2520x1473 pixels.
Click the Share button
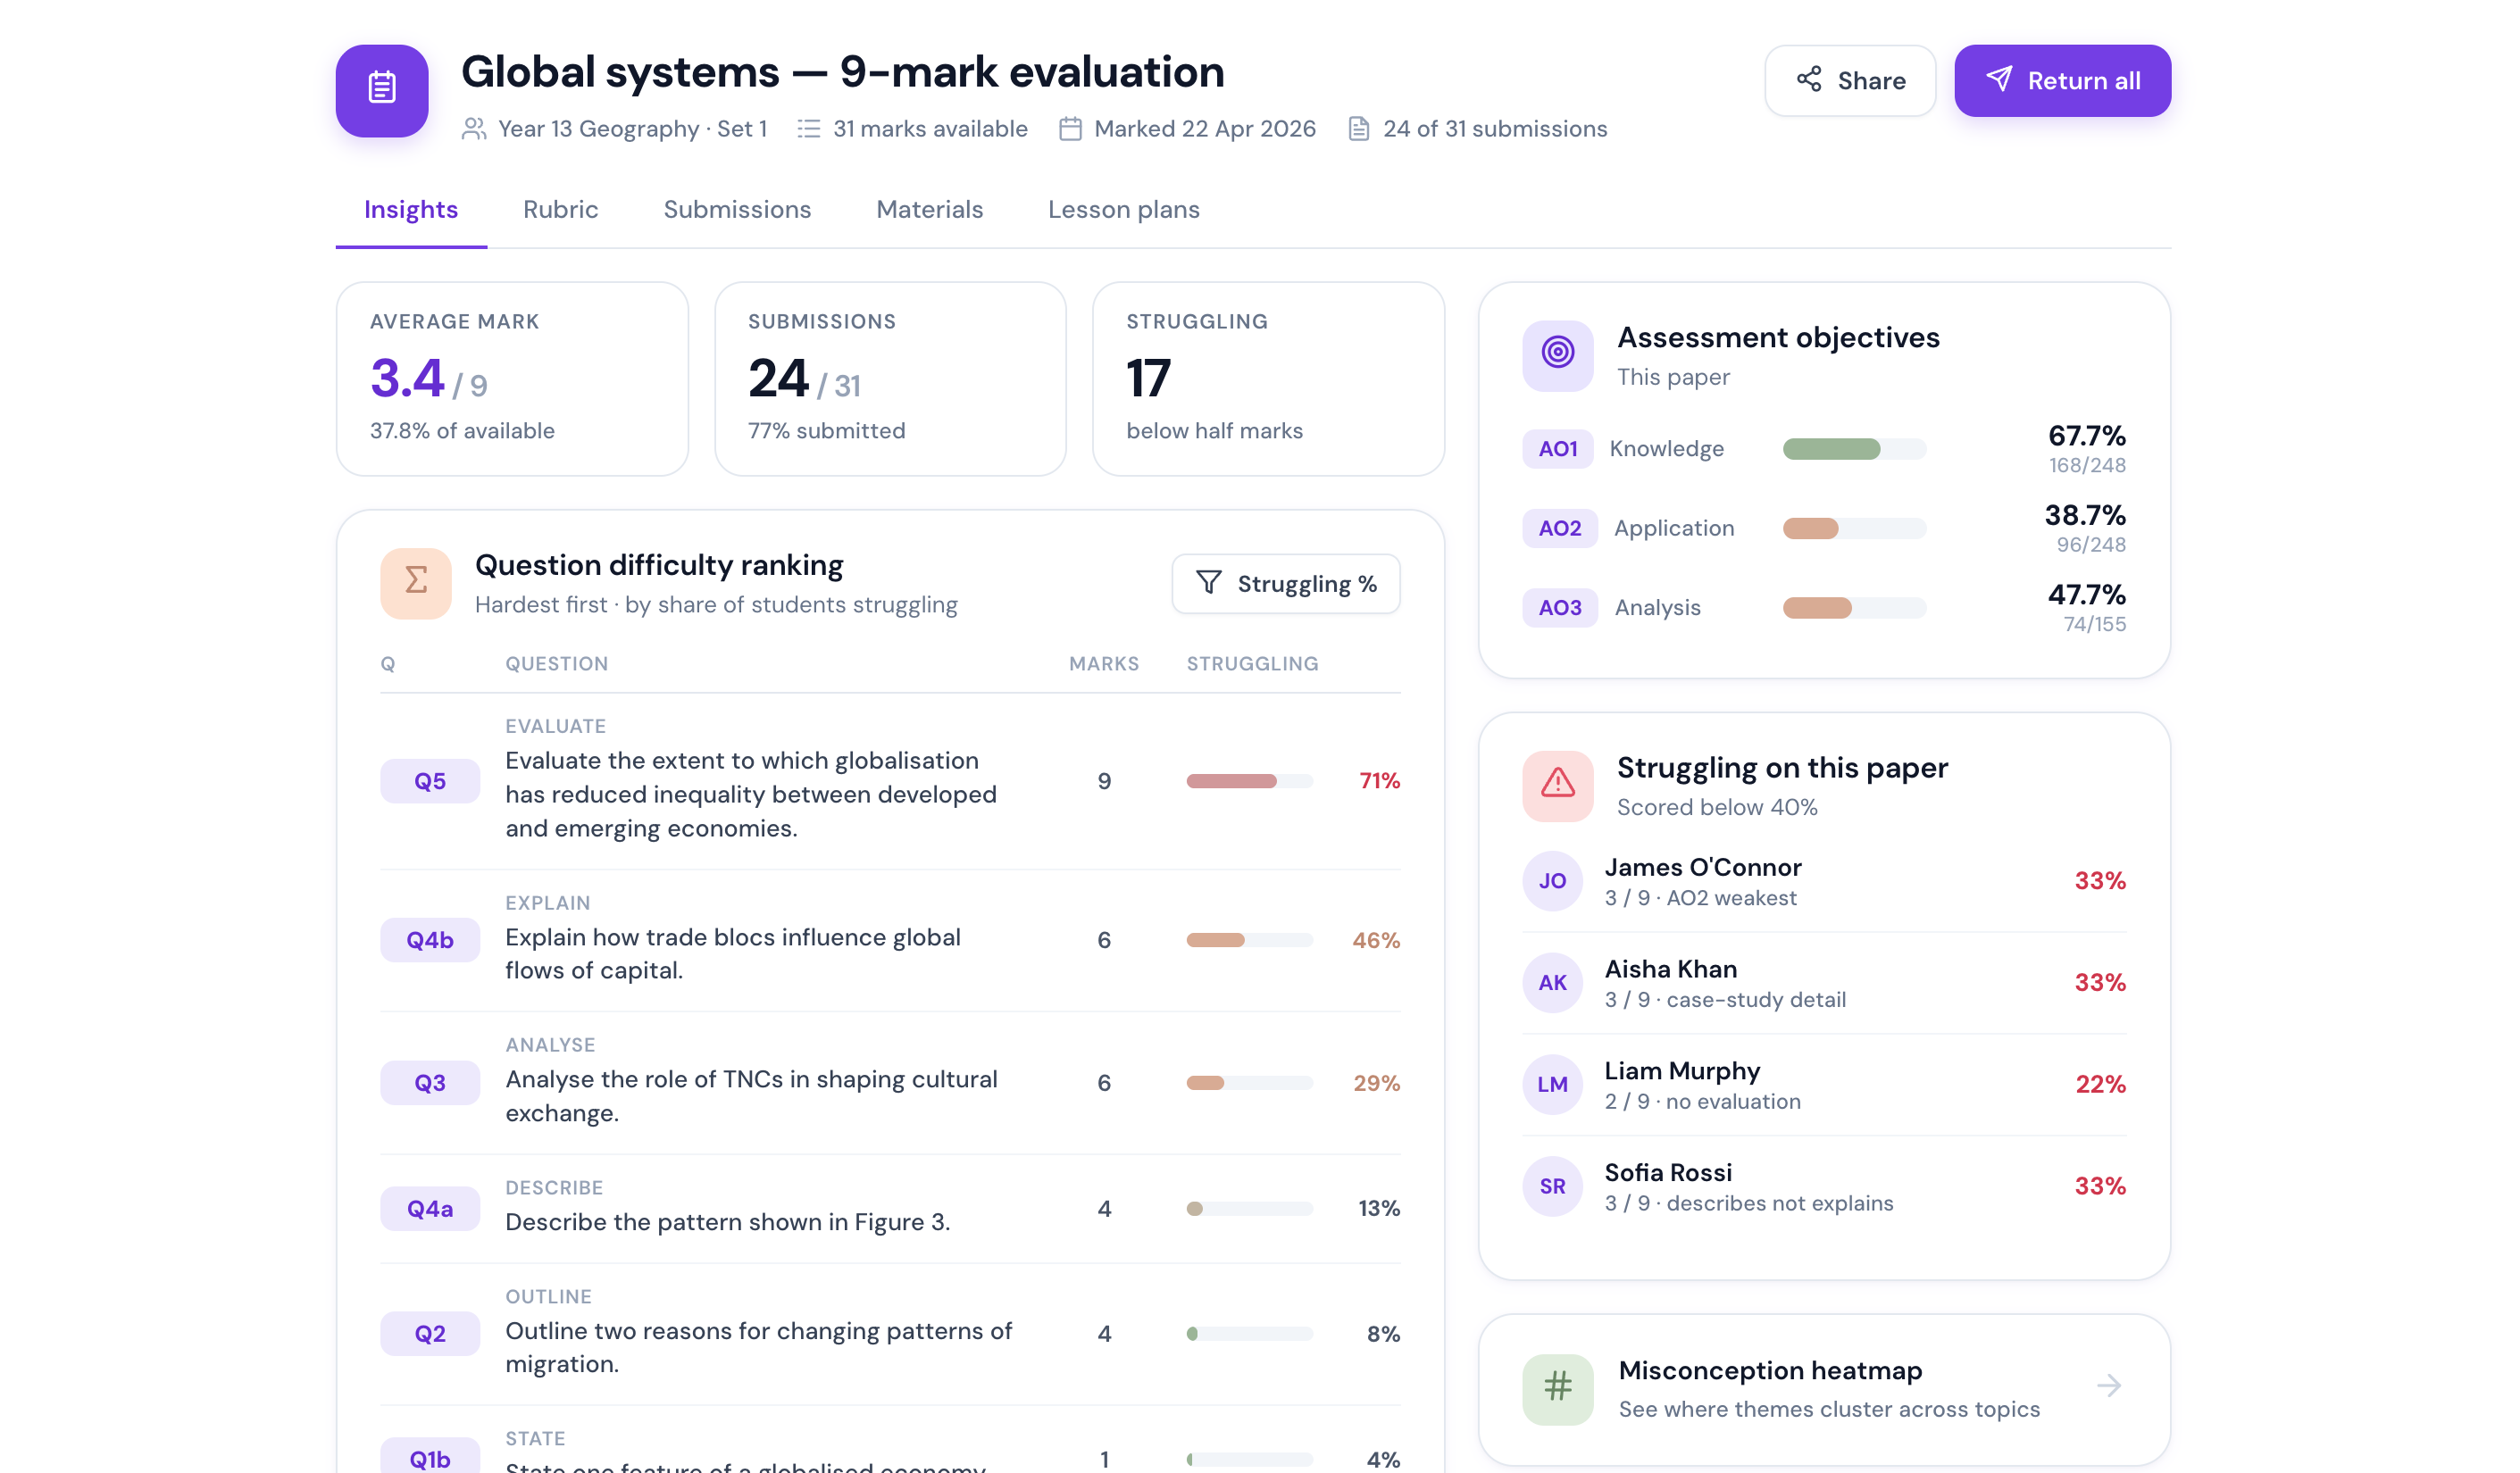tap(1850, 80)
